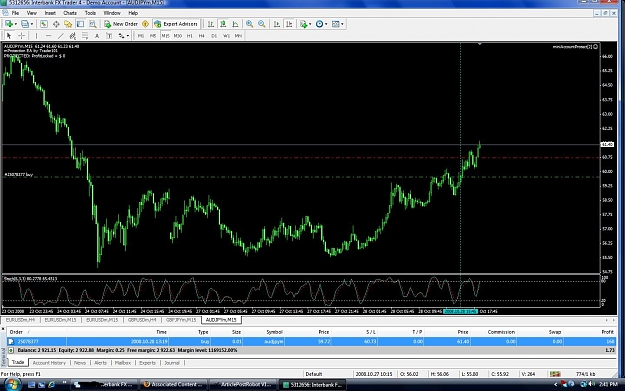This screenshot has height=391, width=625.
Task: Open the Tools menu
Action: point(90,13)
